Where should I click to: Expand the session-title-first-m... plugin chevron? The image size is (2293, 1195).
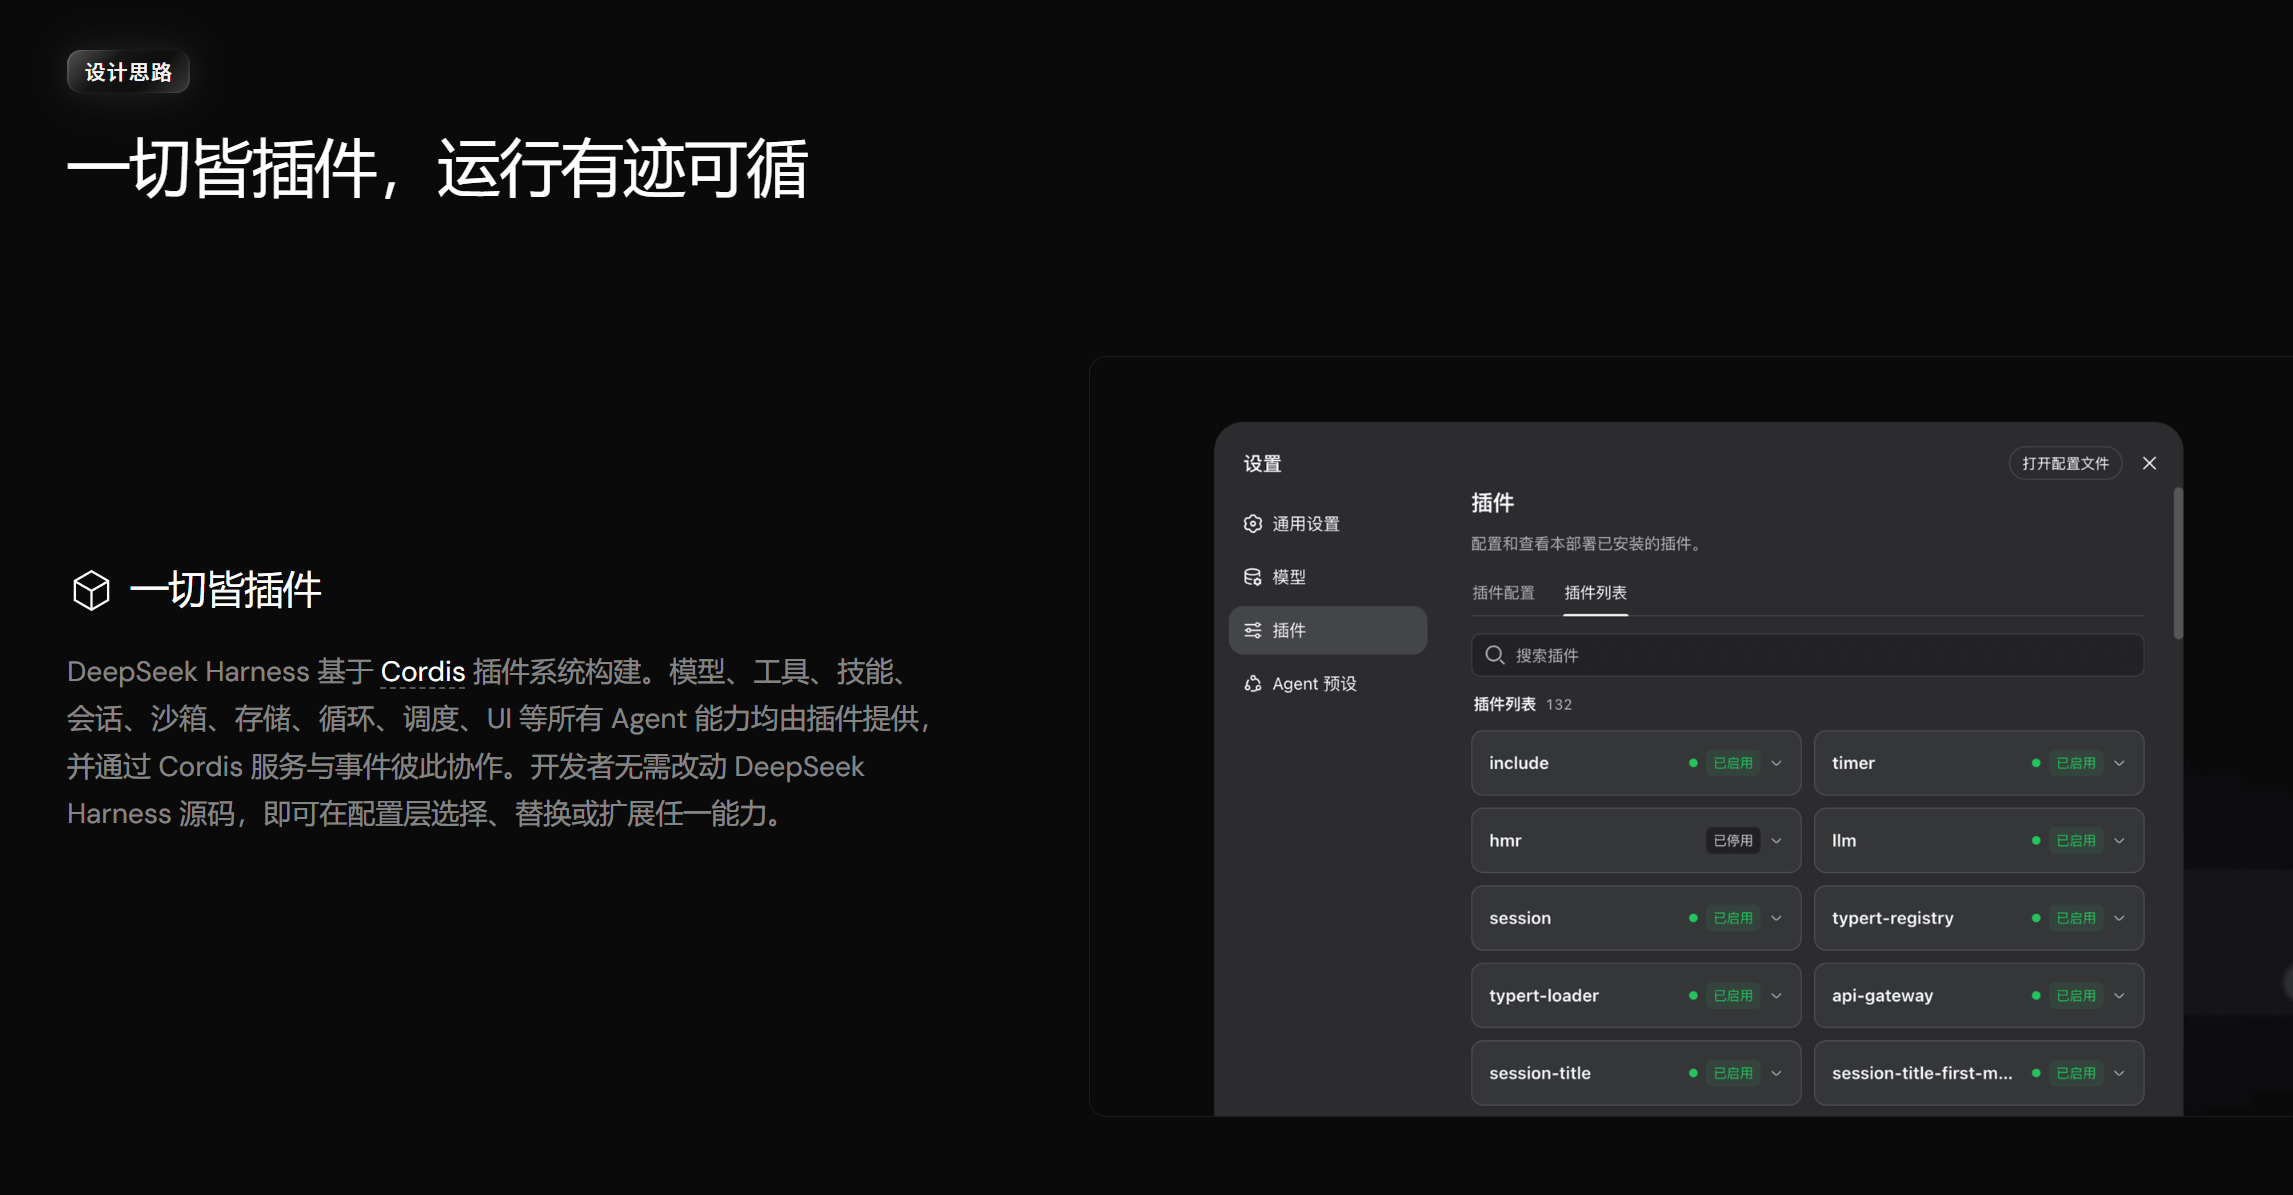[2119, 1073]
